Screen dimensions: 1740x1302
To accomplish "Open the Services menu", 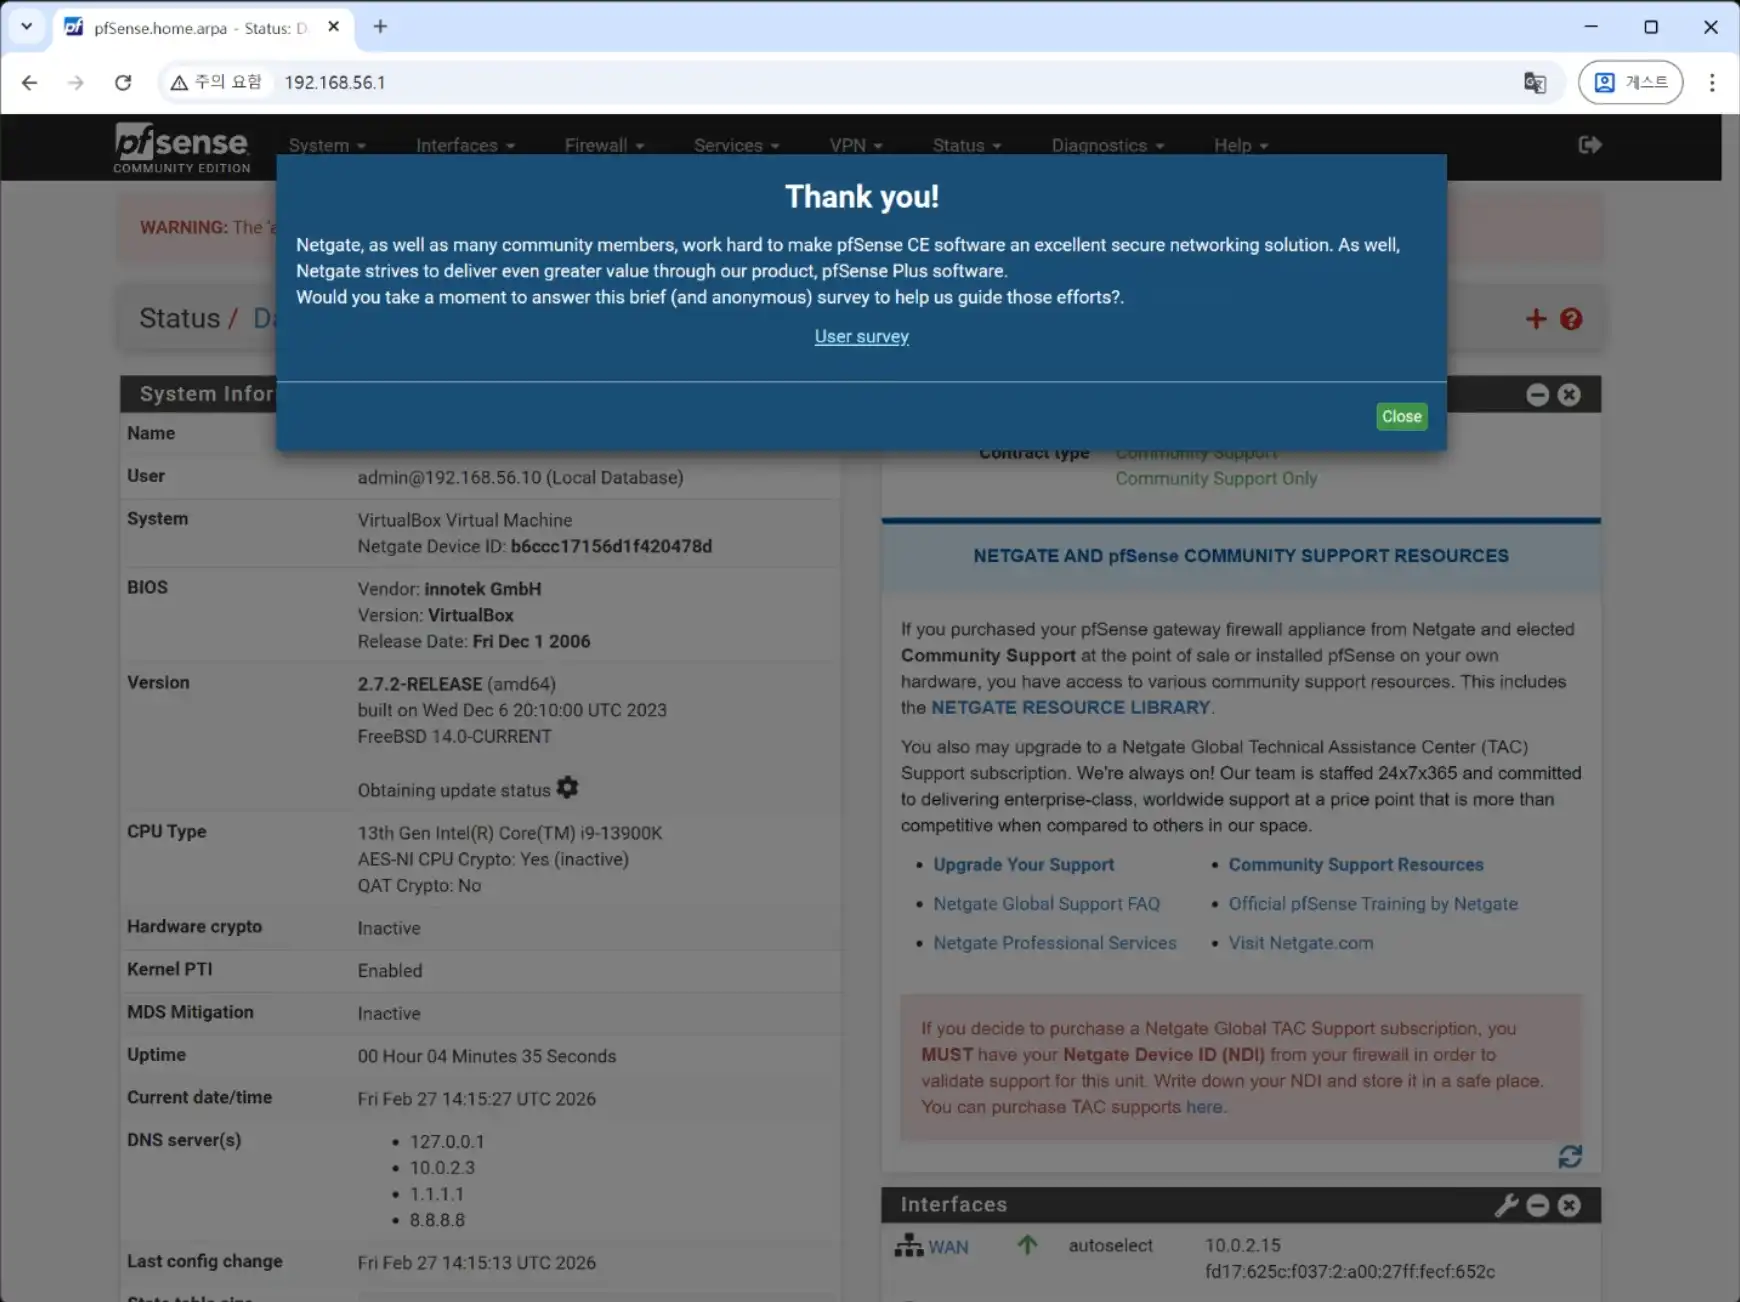I will pos(736,145).
